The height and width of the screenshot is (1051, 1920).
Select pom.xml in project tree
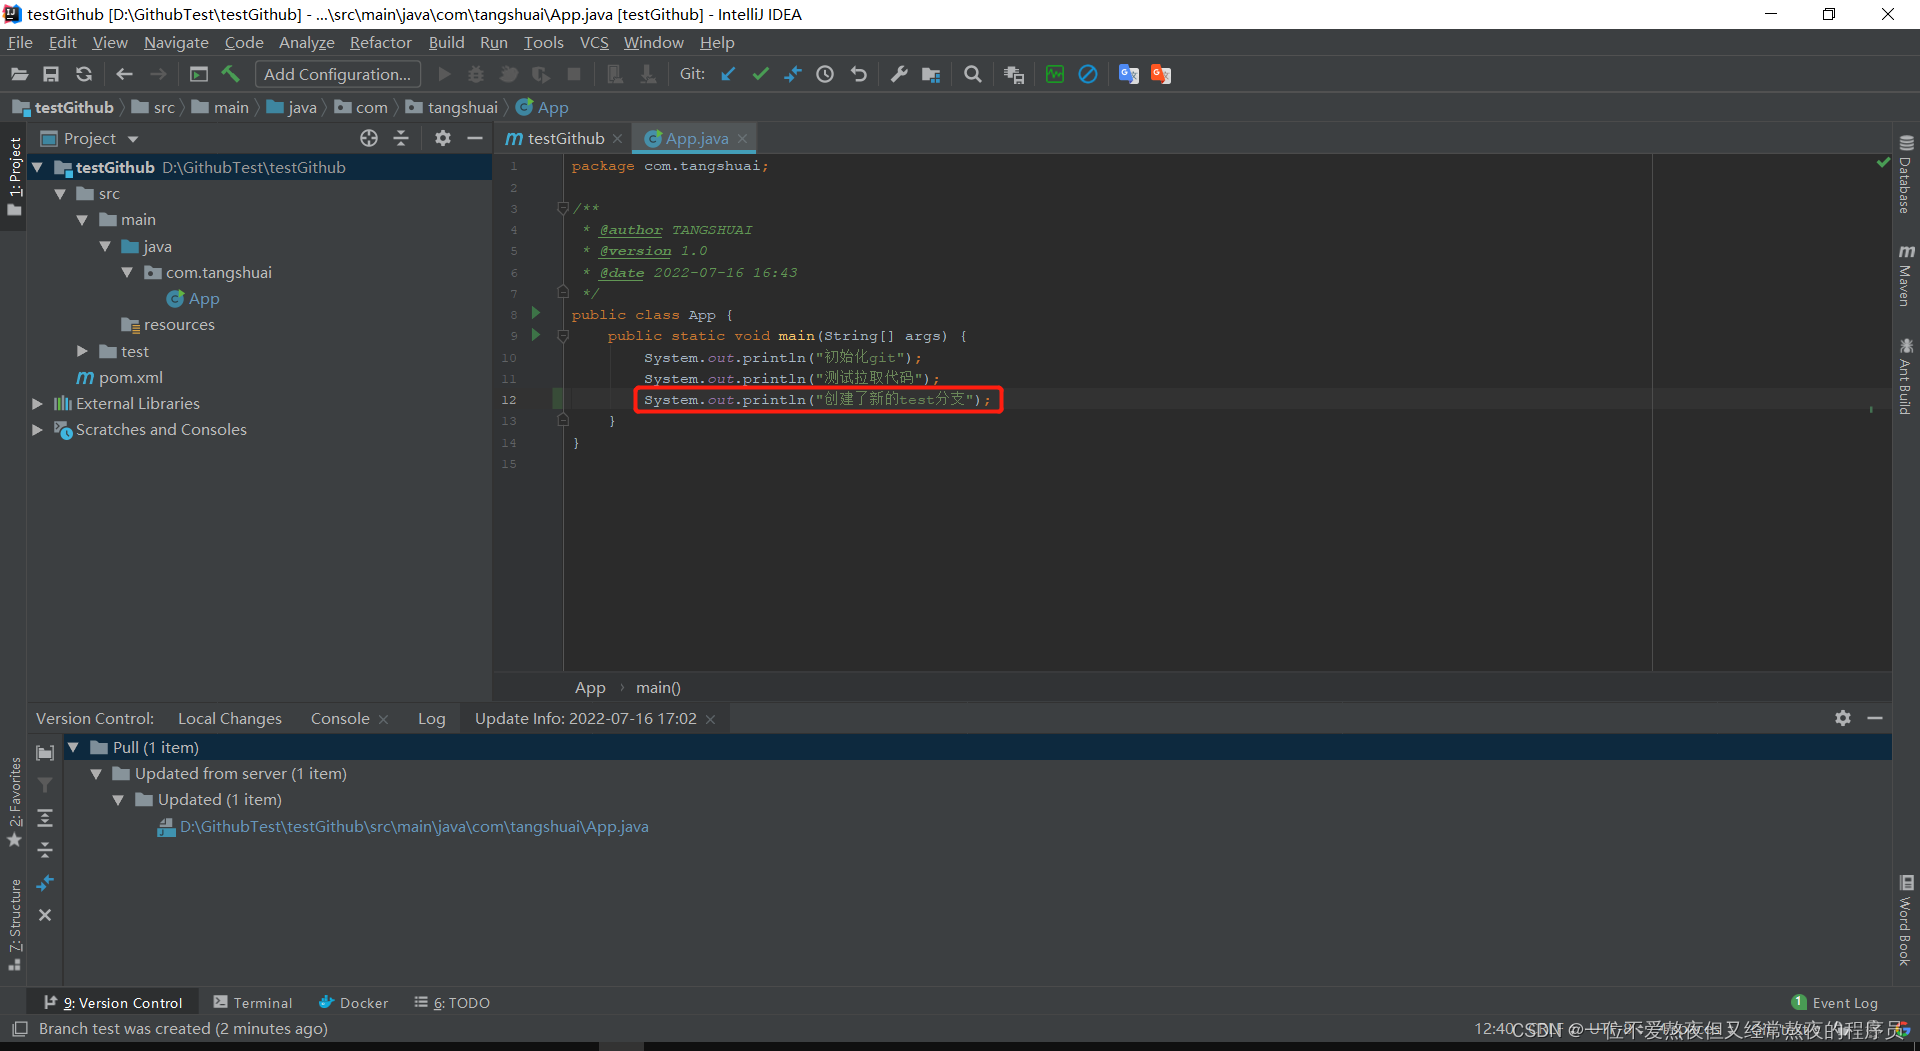(x=130, y=377)
